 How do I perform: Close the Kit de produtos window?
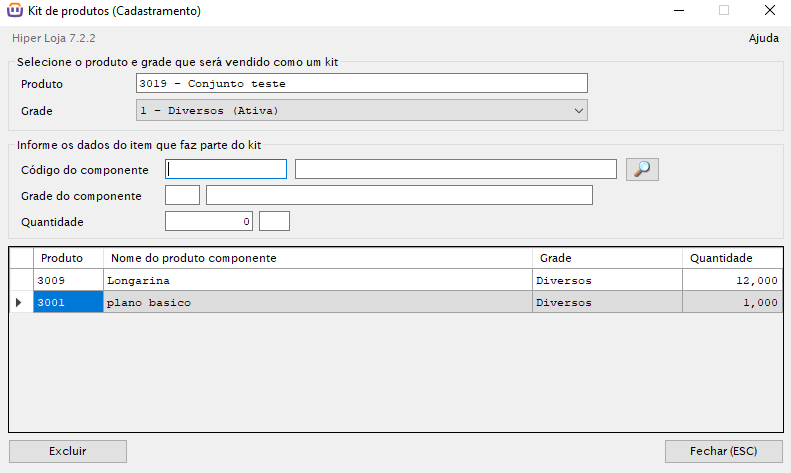[769, 10]
